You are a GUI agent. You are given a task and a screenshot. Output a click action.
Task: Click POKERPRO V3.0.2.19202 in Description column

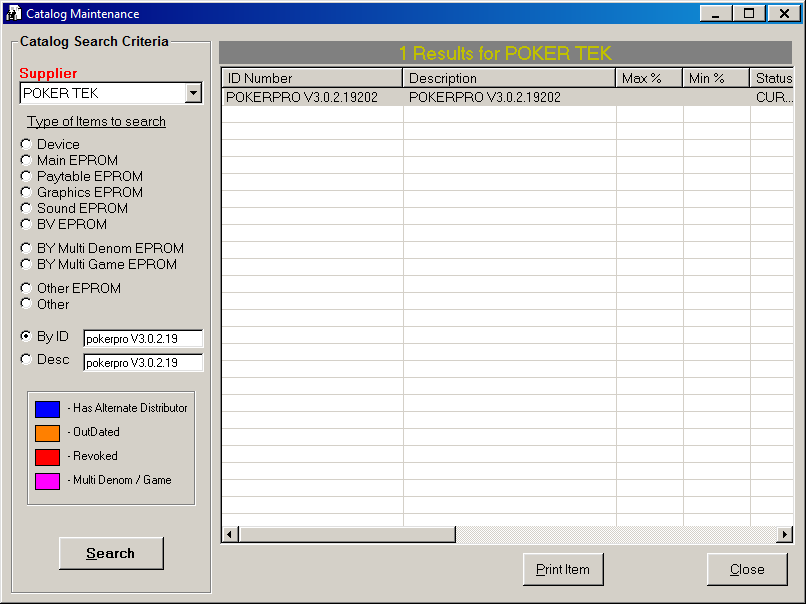click(x=510, y=97)
